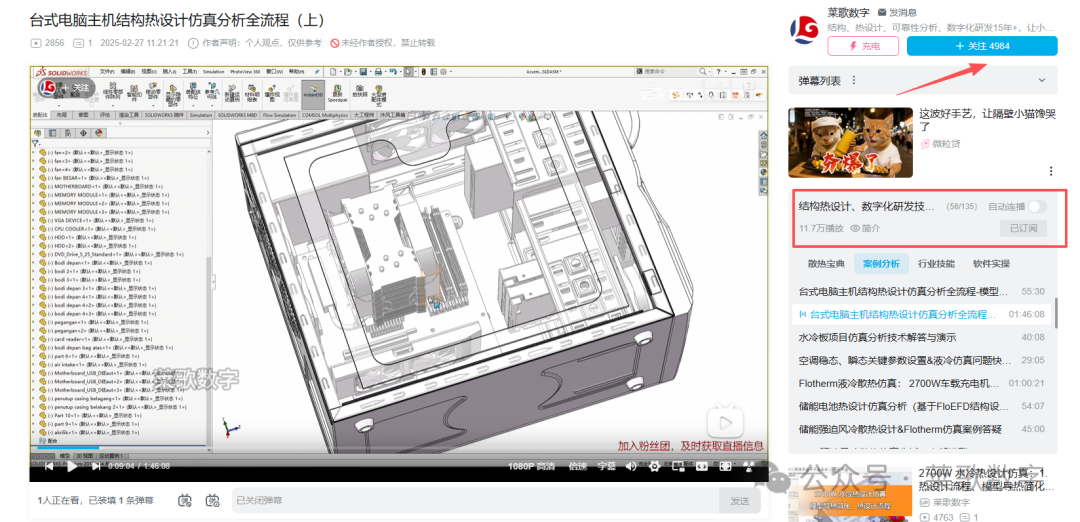
Task: Open the cat ad three-dot menu
Action: (x=1050, y=171)
